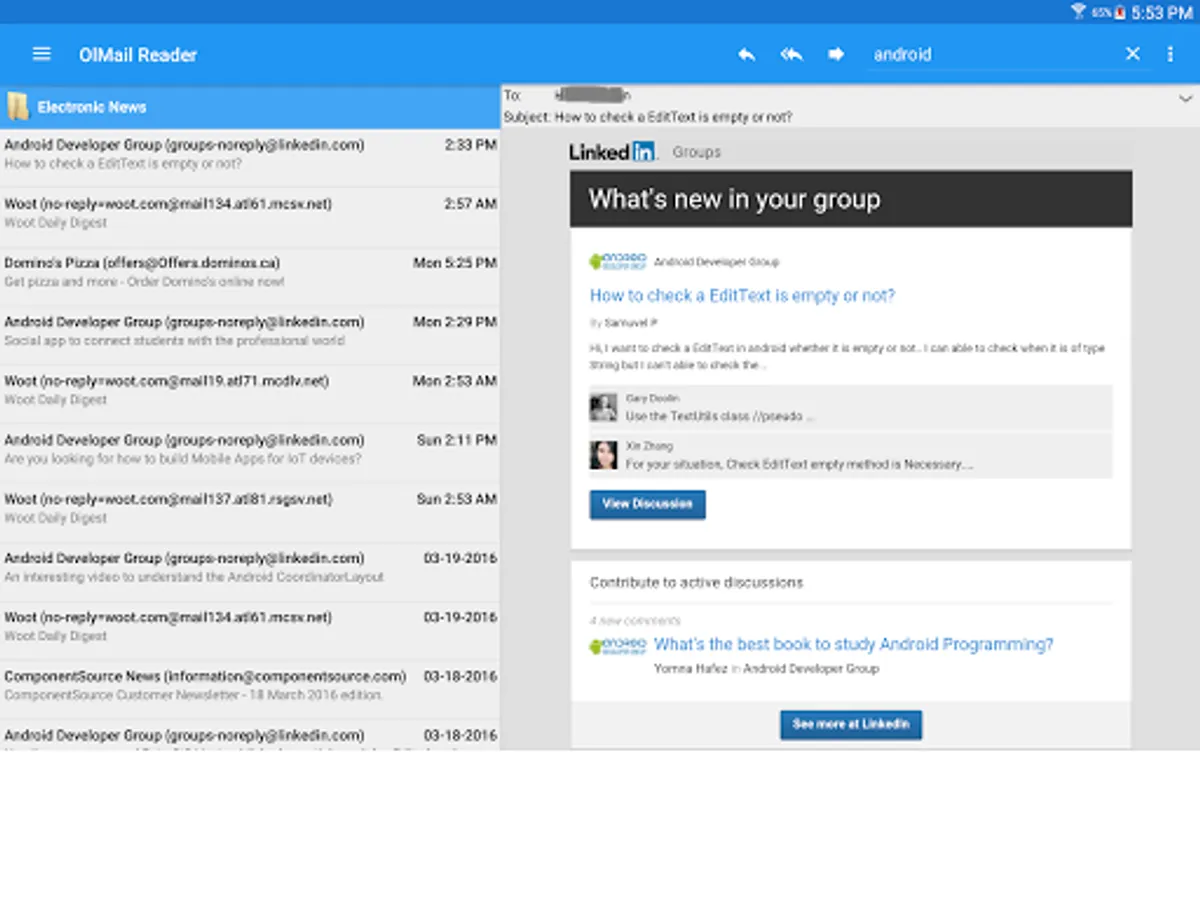This screenshot has height=900, width=1200.
Task: Reply to the open email
Action: (x=746, y=54)
